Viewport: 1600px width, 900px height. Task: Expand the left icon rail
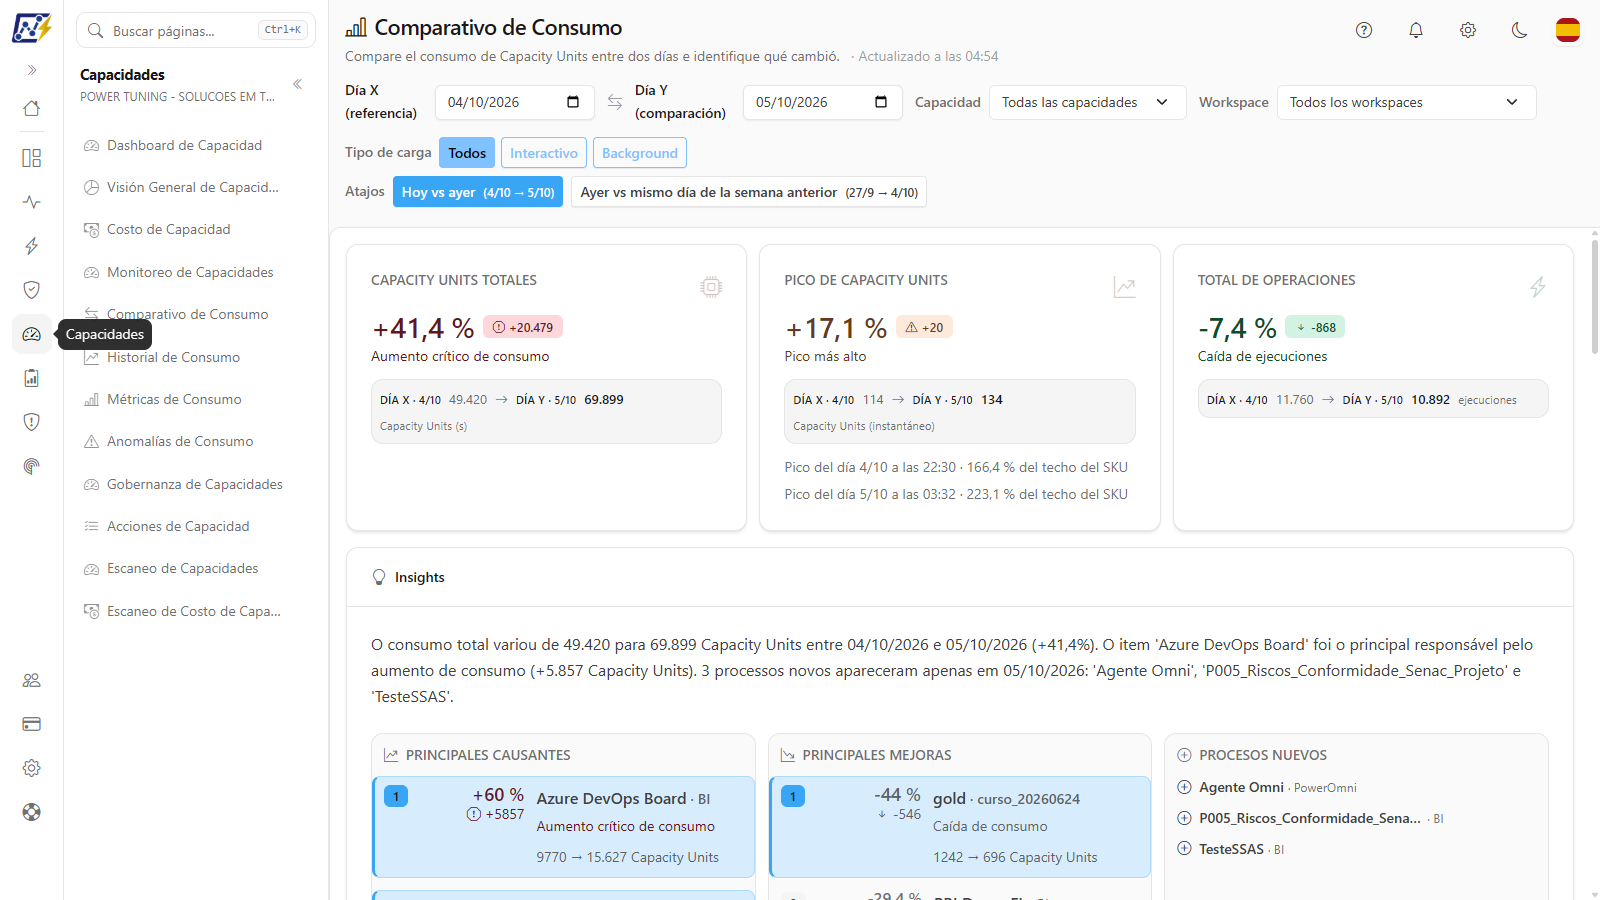coord(32,70)
